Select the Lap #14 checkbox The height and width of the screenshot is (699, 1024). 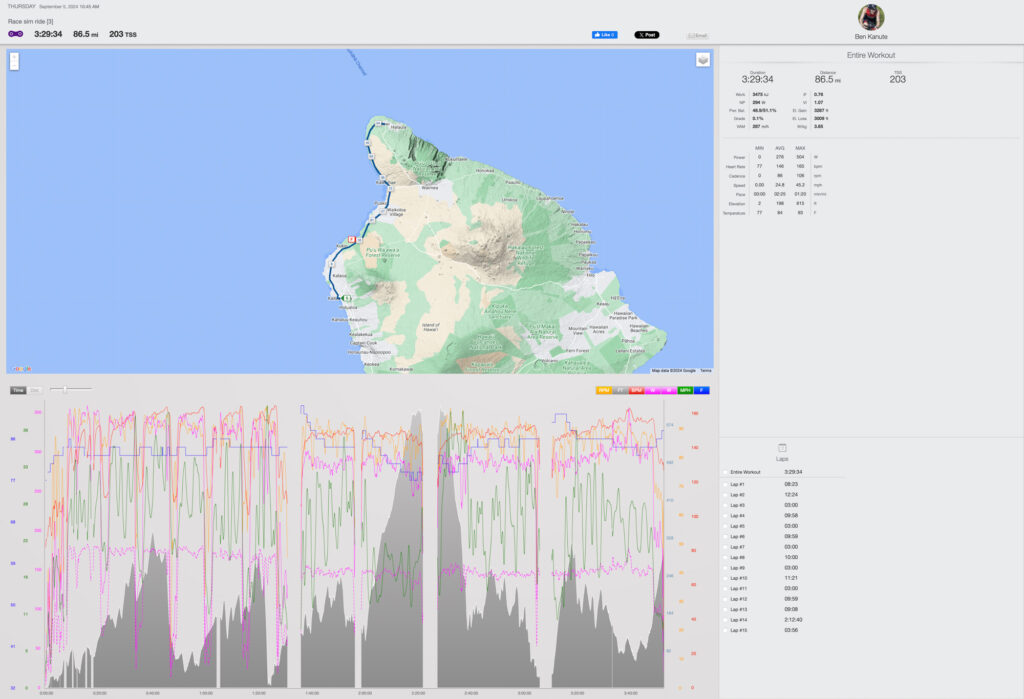[x=725, y=620]
